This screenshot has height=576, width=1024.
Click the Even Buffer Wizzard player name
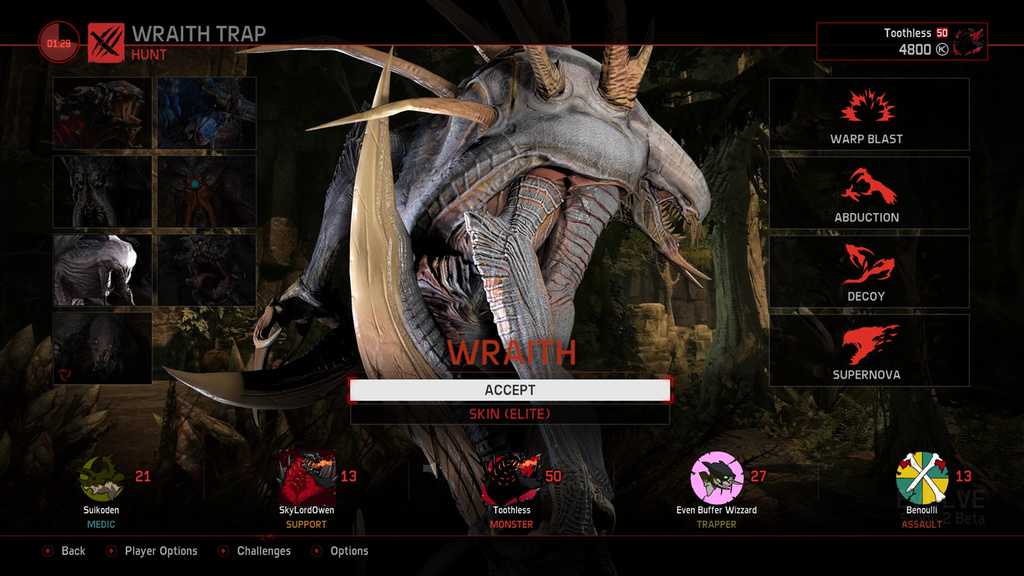[x=716, y=510]
